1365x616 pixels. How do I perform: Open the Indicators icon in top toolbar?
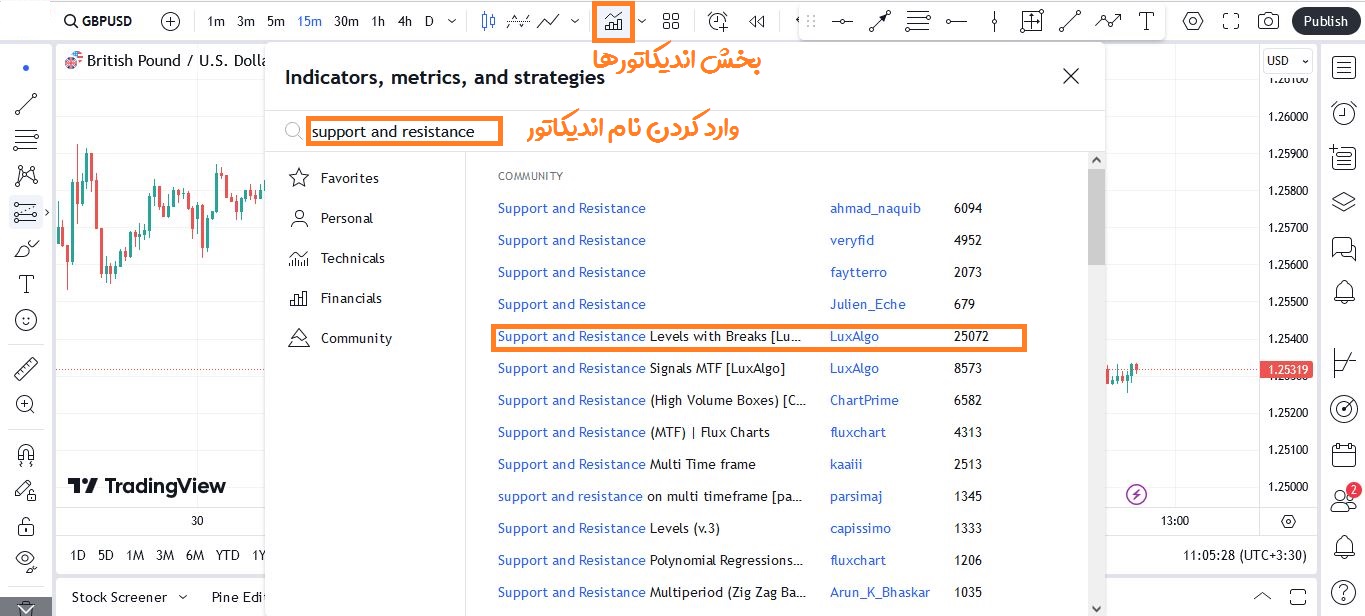point(613,21)
